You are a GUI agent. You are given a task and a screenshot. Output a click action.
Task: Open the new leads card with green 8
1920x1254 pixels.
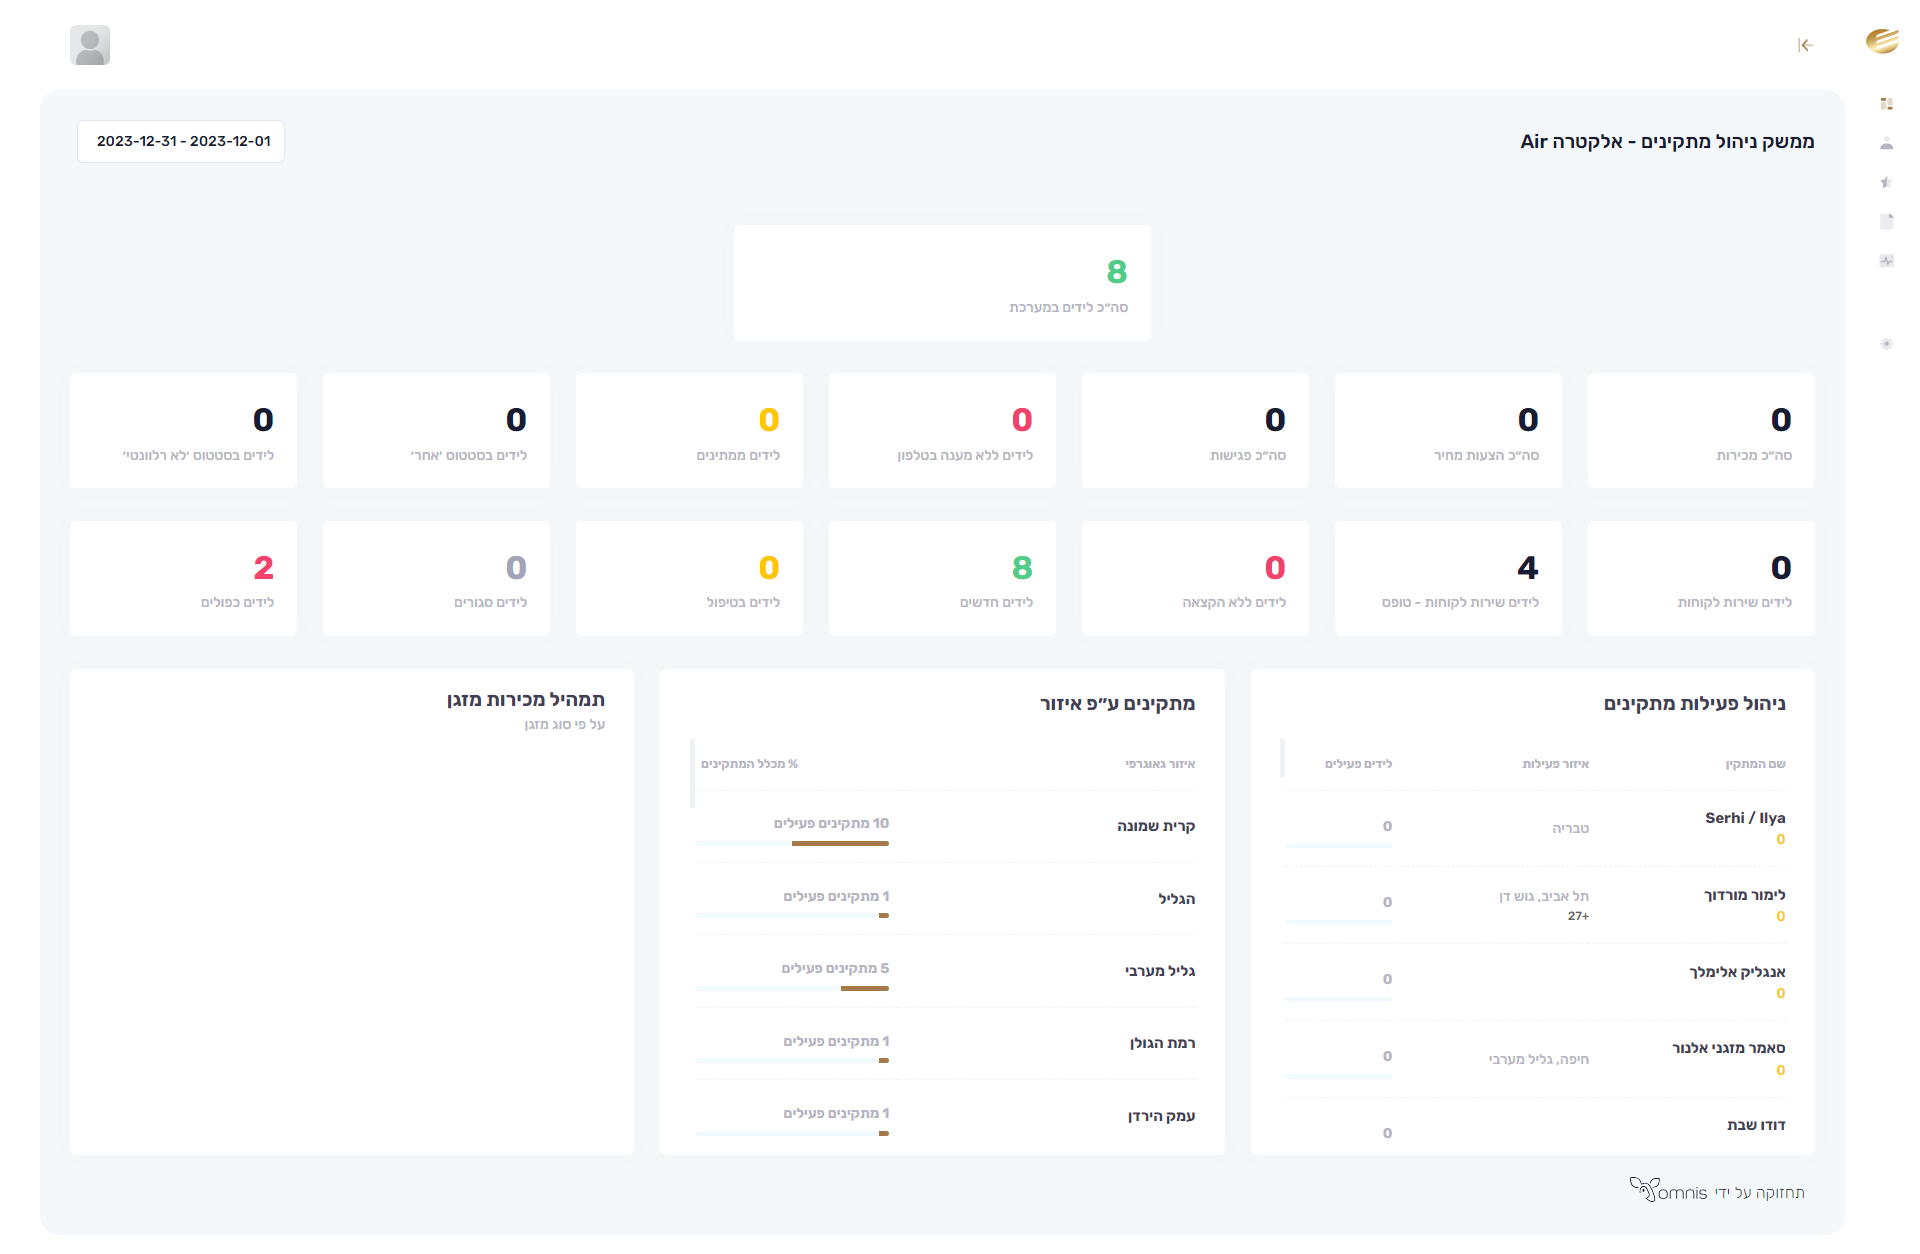click(942, 578)
